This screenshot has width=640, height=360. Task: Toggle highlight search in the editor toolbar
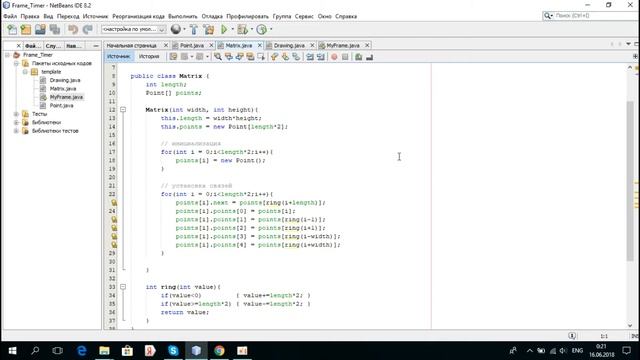pos(250,57)
